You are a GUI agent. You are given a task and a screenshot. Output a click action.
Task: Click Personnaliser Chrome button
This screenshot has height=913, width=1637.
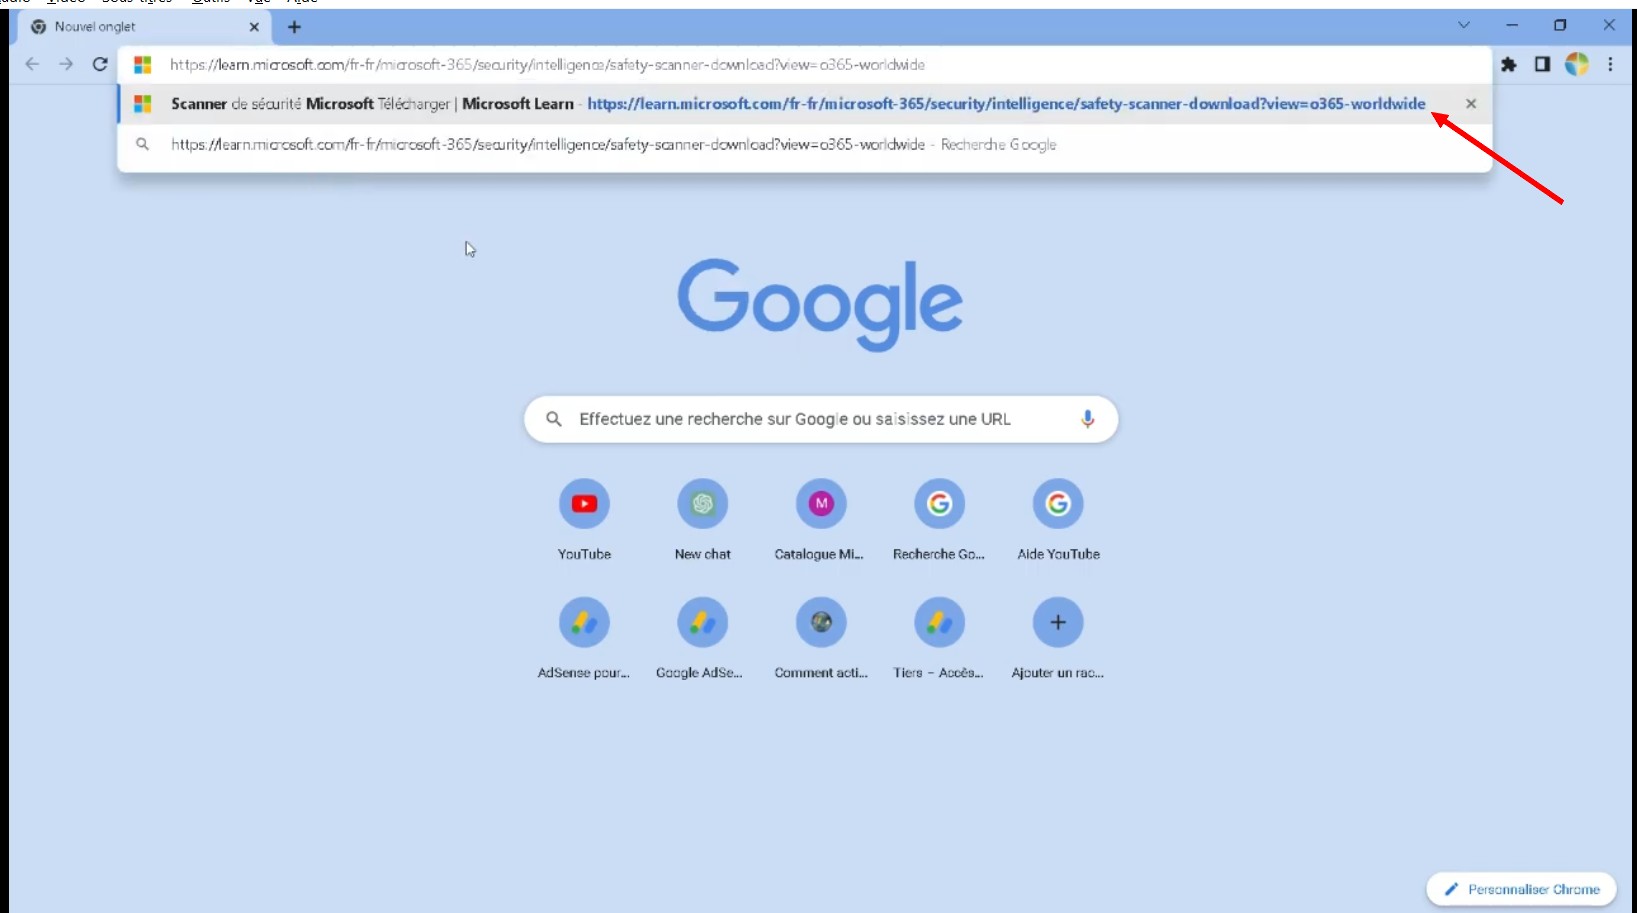pos(1521,889)
